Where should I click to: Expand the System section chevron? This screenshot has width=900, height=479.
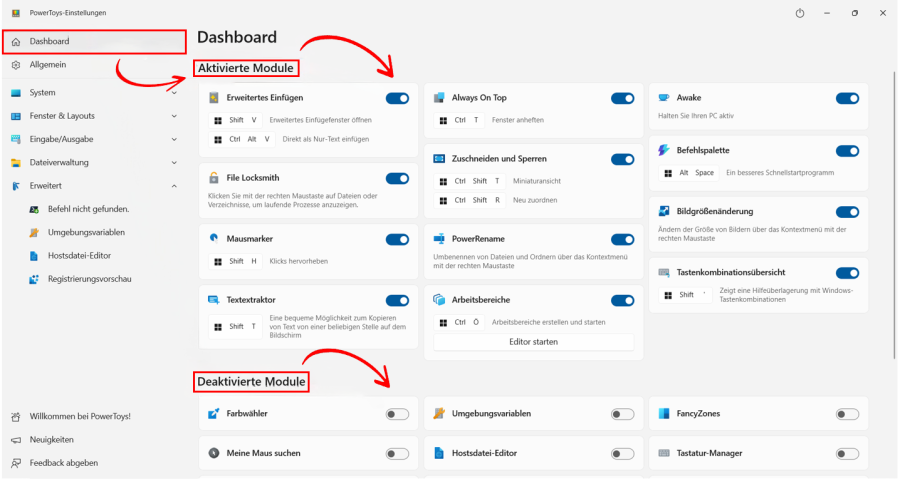pos(174,92)
